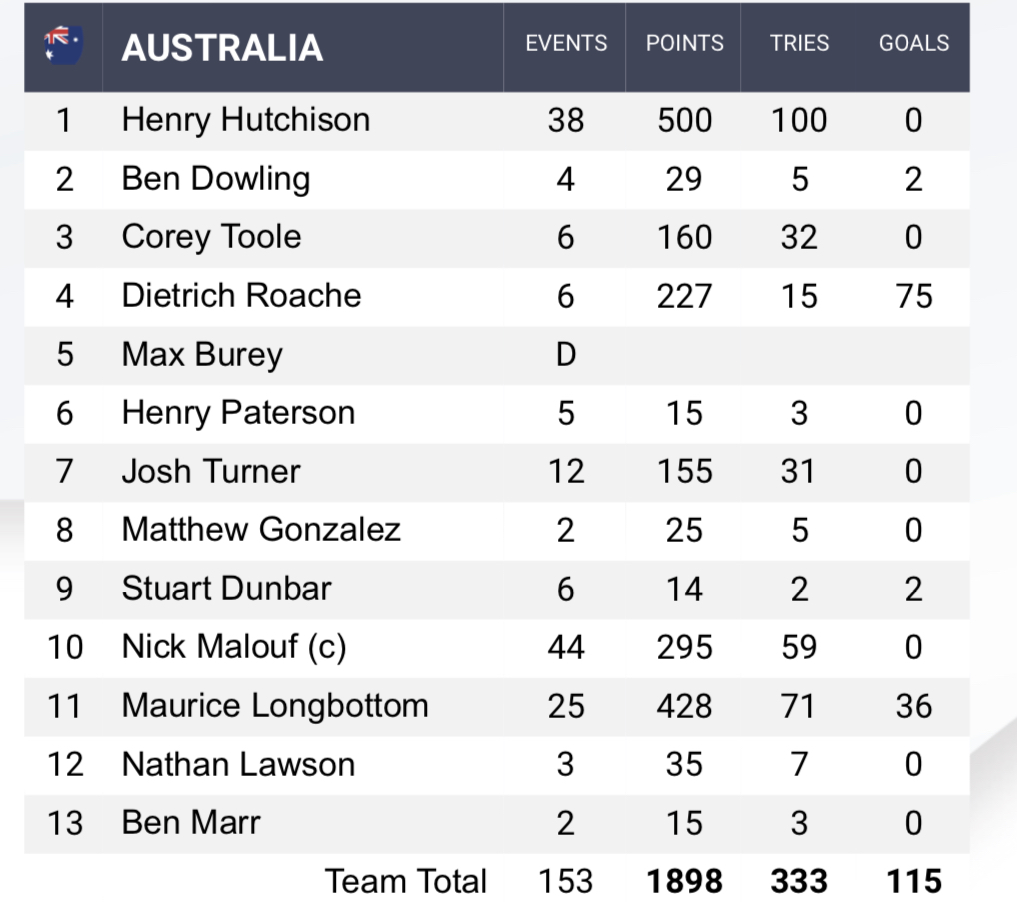Open Nathan Lawson's player page
The image size is (1017, 902).
tap(238, 765)
